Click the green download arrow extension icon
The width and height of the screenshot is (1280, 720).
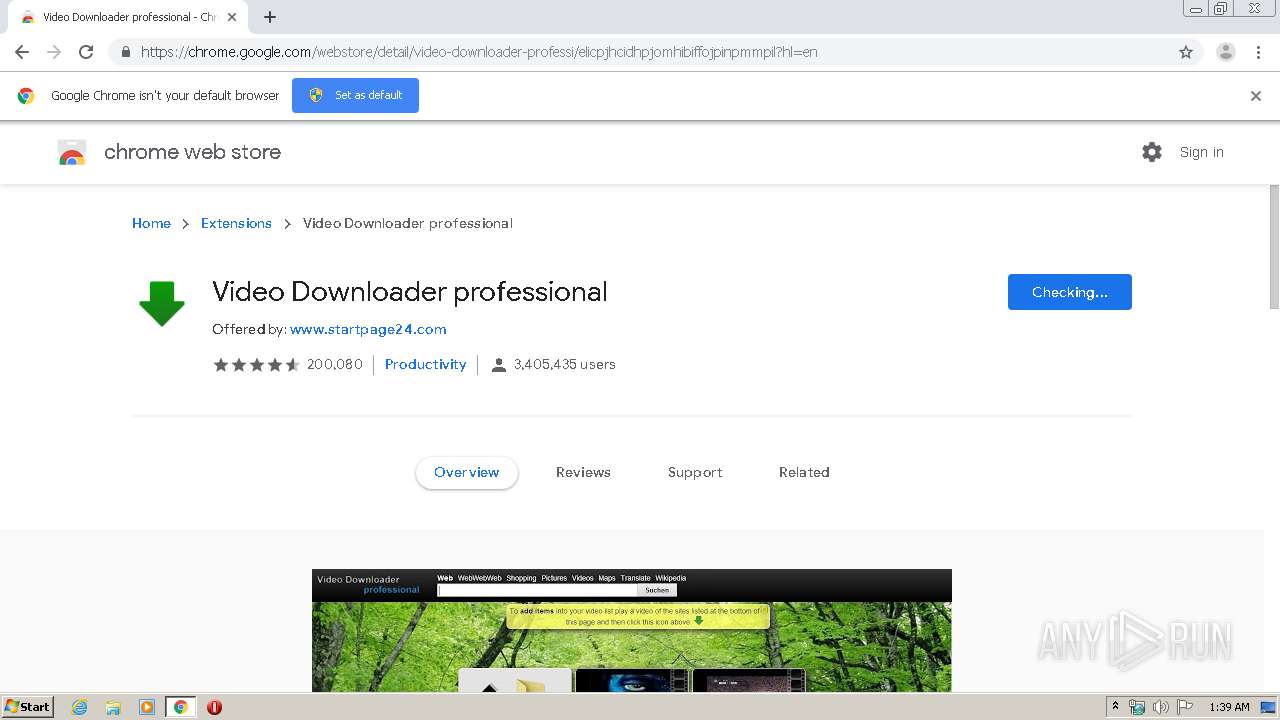coord(162,304)
